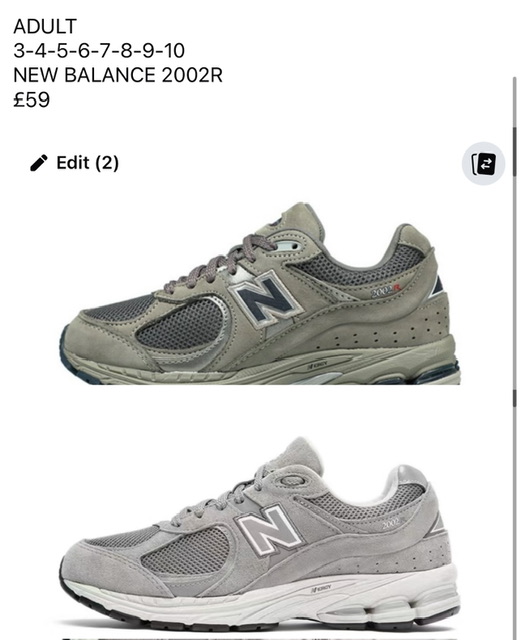The width and height of the screenshot is (520, 640).
Task: Open the photo swap cards icon
Action: pos(484,163)
